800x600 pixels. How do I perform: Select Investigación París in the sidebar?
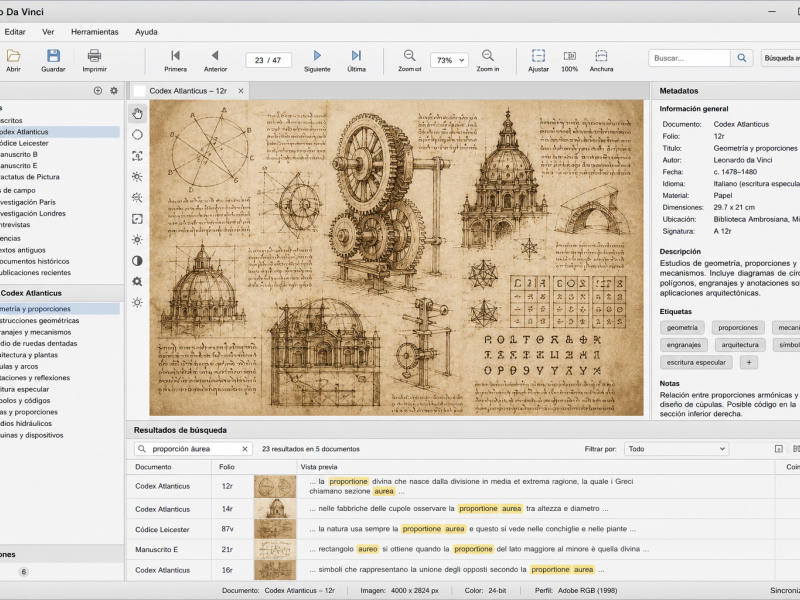[x=28, y=202]
